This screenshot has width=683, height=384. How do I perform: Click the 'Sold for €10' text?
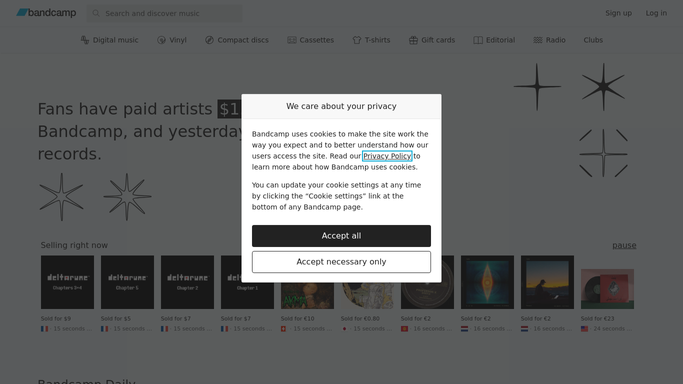298,319
